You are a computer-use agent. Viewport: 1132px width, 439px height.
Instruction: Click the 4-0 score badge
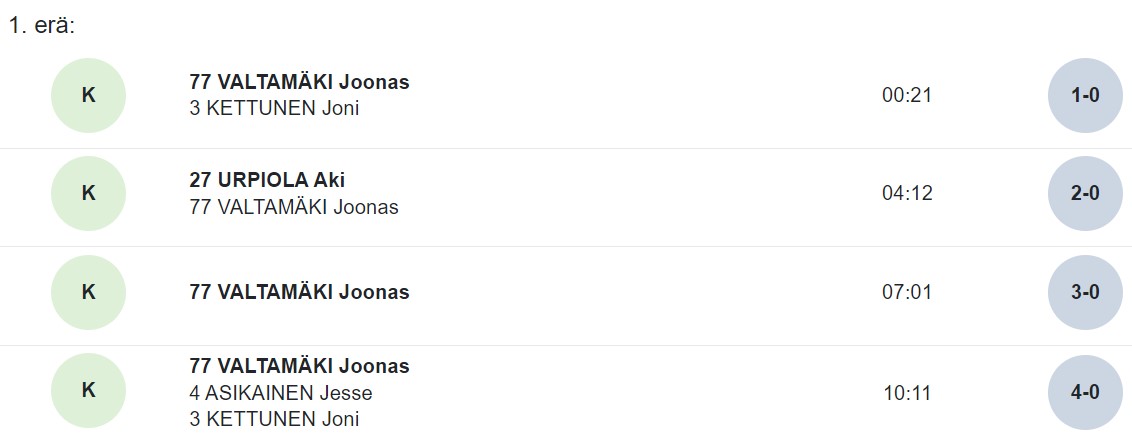click(1085, 392)
